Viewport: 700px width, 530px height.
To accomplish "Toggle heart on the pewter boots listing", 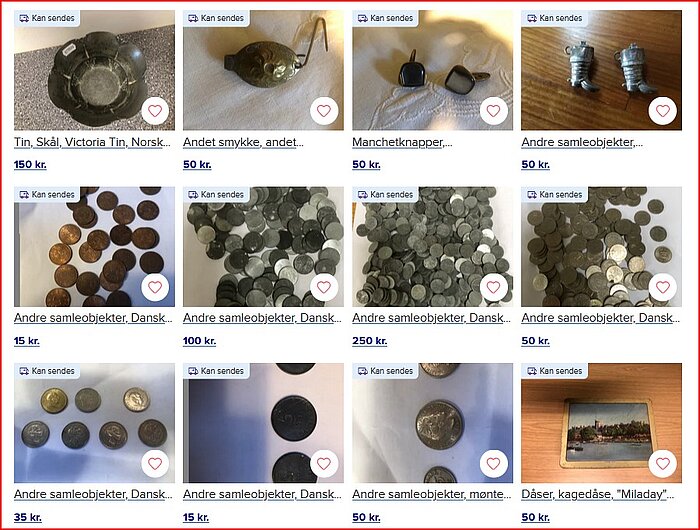I will point(662,111).
